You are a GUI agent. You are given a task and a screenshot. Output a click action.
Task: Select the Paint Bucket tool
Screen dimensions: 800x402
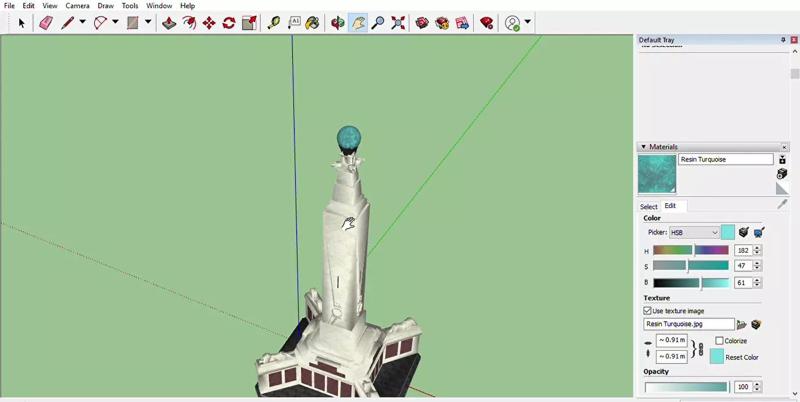pos(312,23)
